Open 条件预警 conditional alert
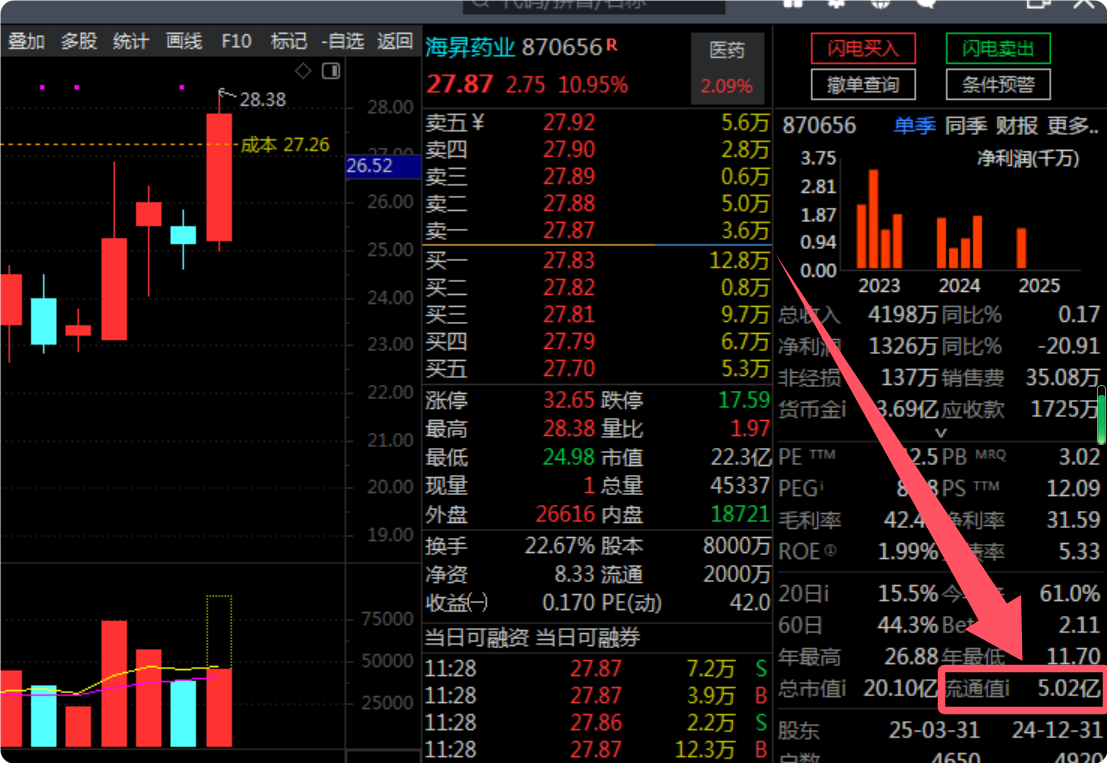The image size is (1107, 763). click(998, 85)
